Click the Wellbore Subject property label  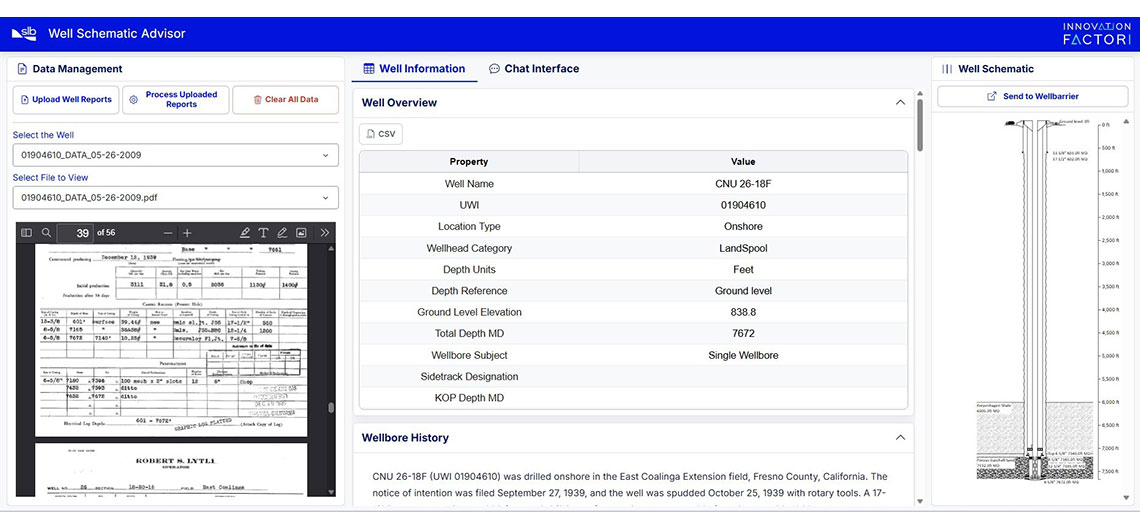[469, 355]
